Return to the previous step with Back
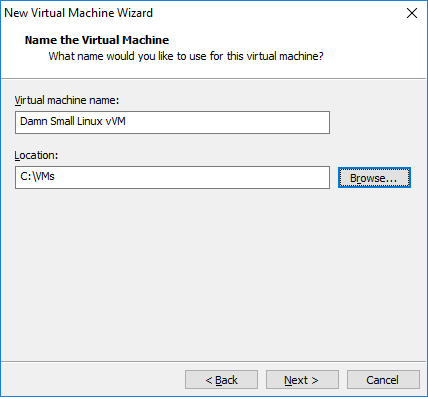The width and height of the screenshot is (428, 397). coord(221,380)
